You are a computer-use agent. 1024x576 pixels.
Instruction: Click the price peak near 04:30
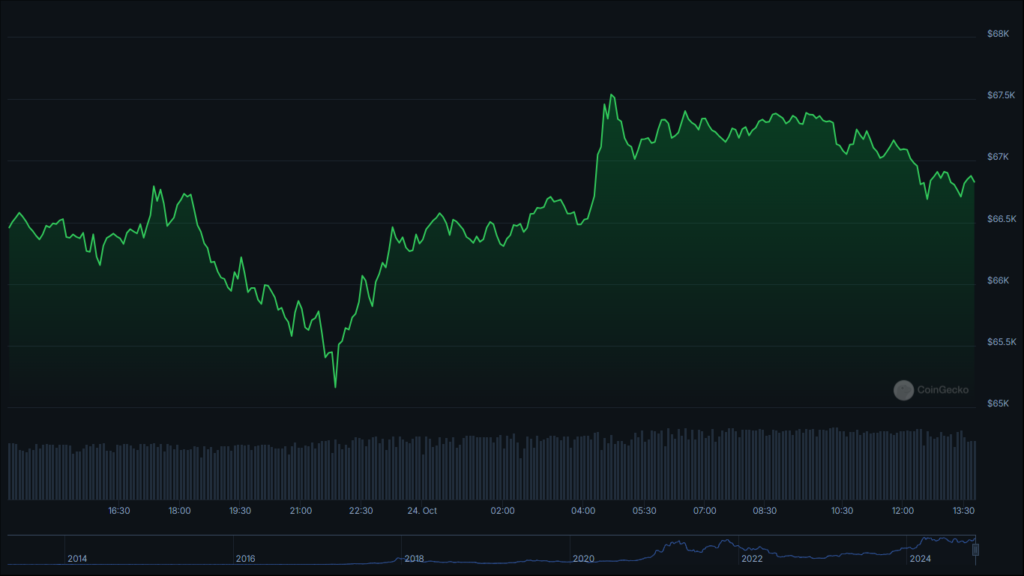[611, 95]
